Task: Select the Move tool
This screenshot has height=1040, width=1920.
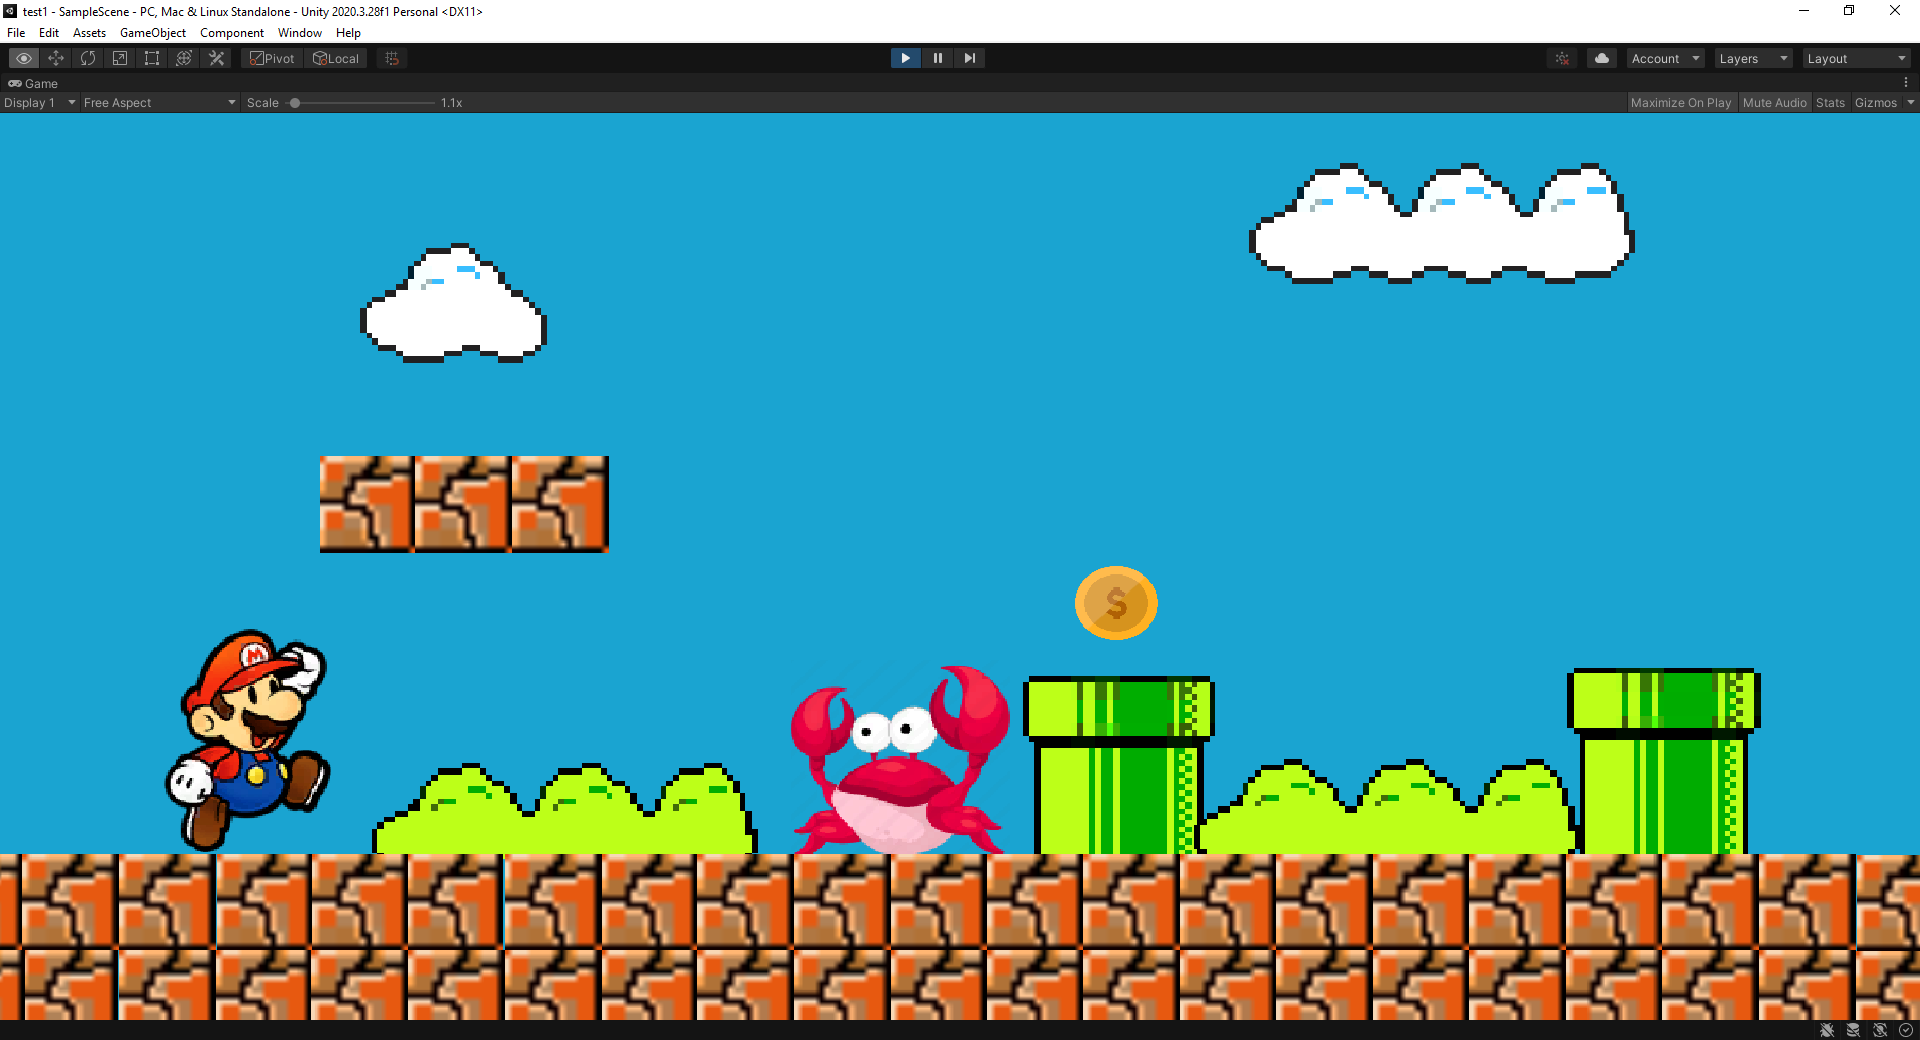Action: tap(56, 58)
